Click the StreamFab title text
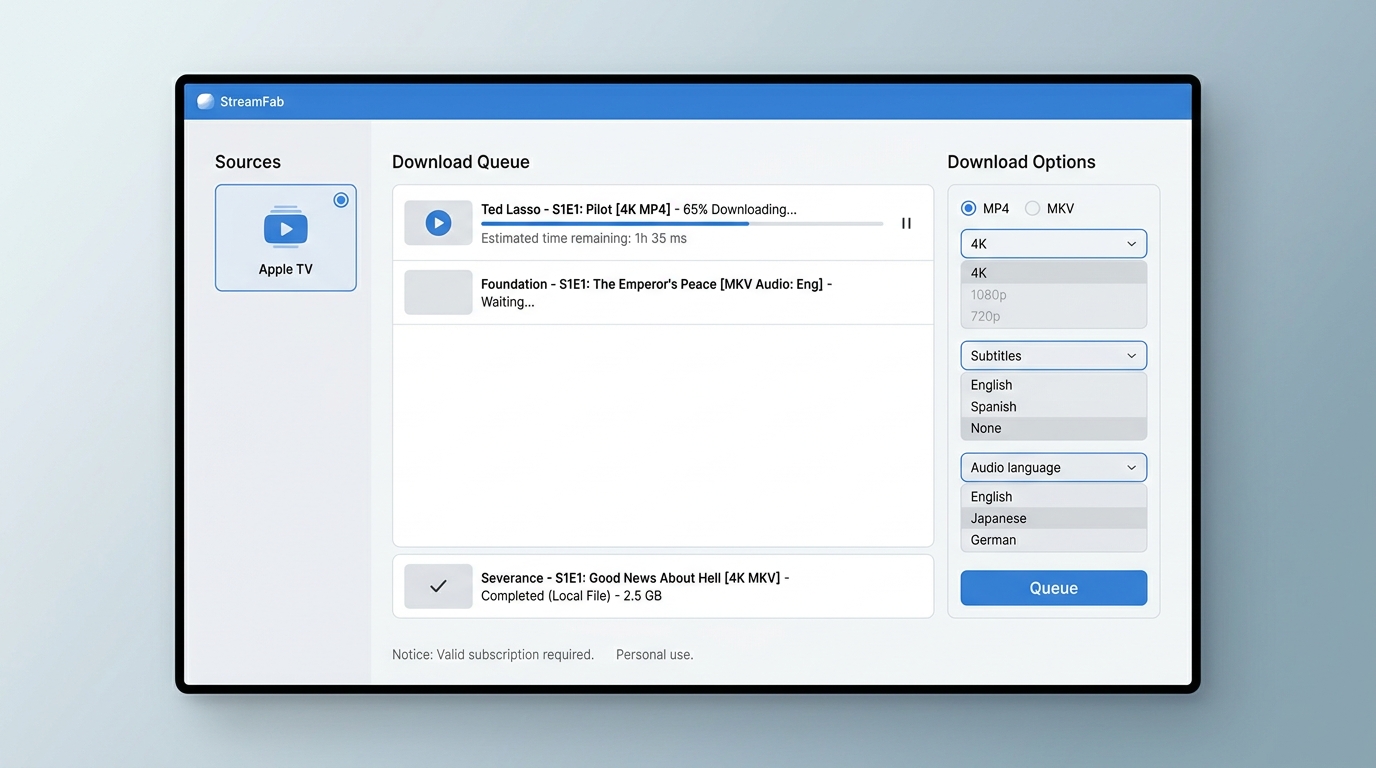1376x768 pixels. (252, 102)
